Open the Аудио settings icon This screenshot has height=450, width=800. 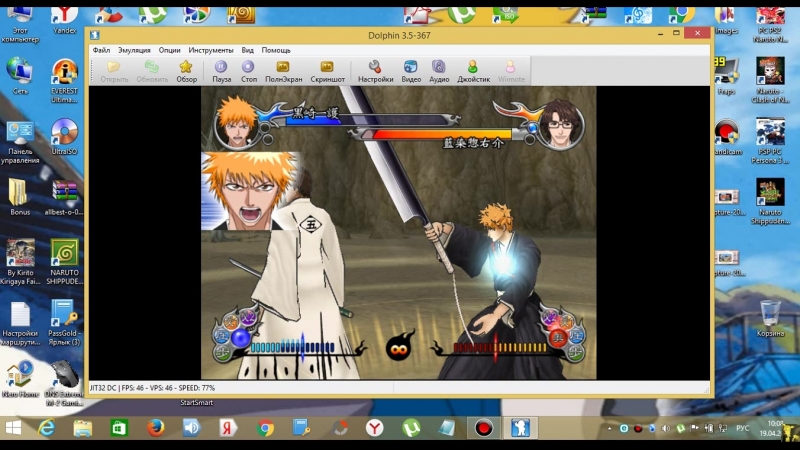(x=439, y=71)
